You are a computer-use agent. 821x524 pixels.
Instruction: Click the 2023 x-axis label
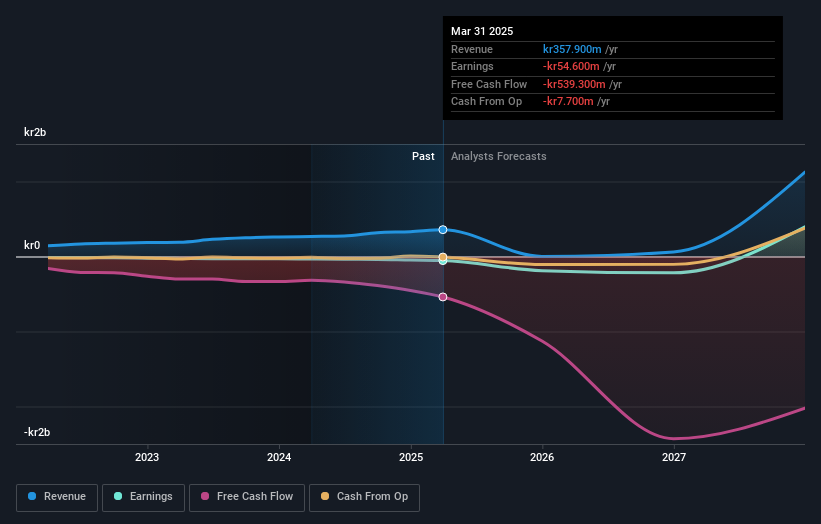pyautogui.click(x=147, y=457)
